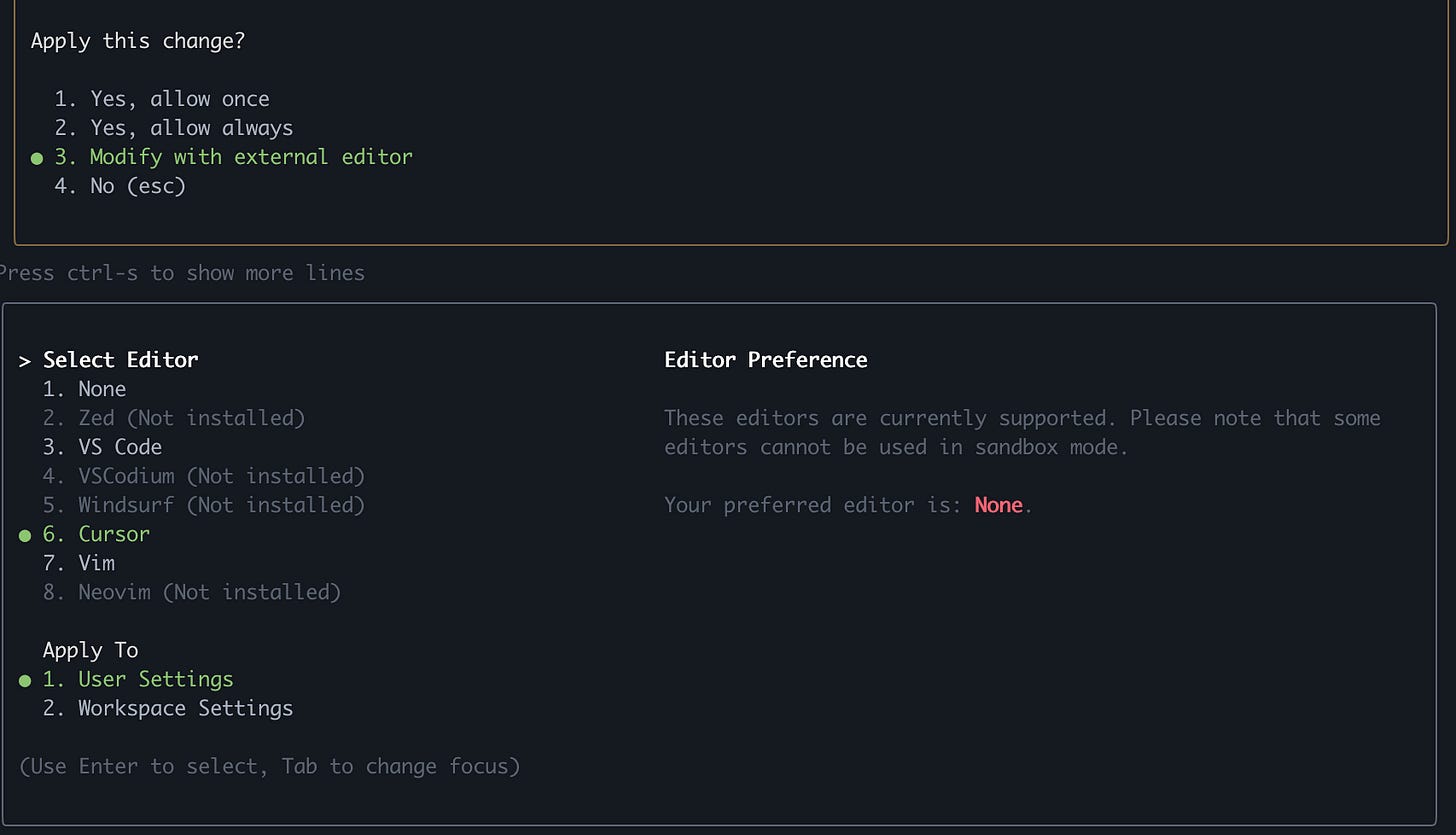Select 'None' as the editor

click(x=102, y=388)
